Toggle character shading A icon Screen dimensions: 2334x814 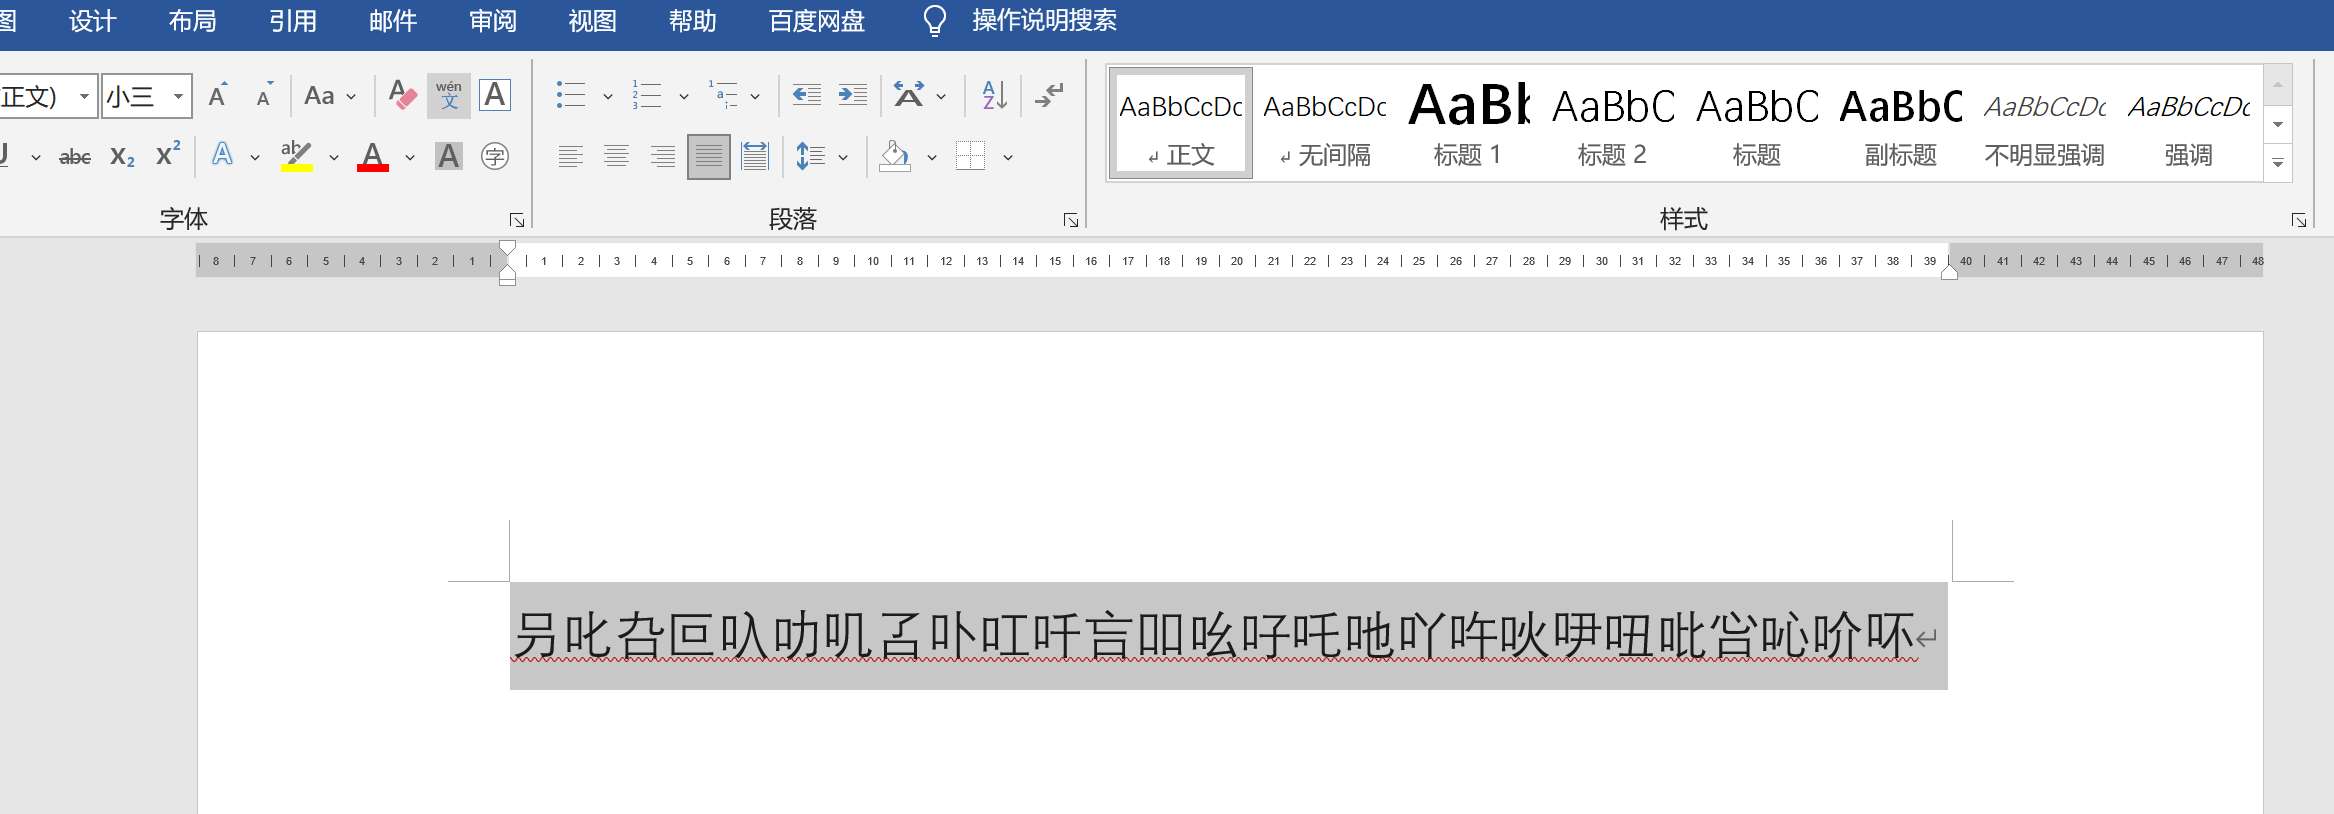point(449,156)
